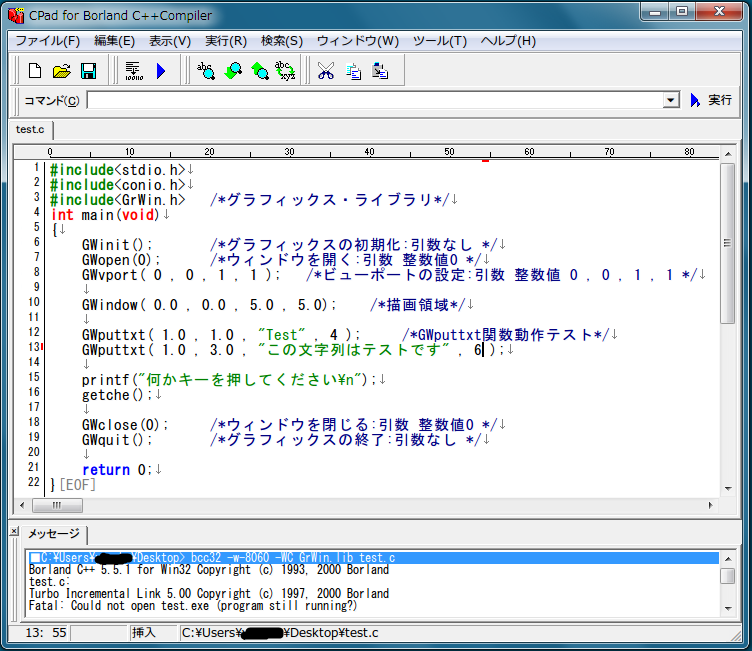The image size is (752, 651).
Task: Open the 表示(V) menu
Action: [170, 41]
